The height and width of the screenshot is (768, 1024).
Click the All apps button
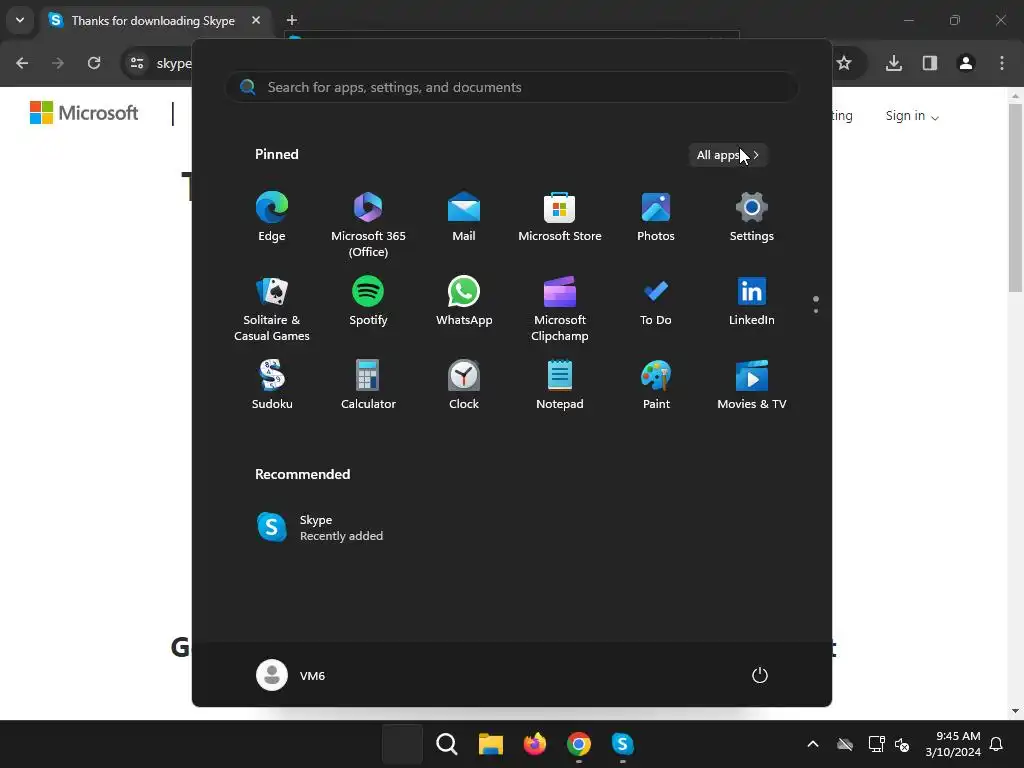point(728,155)
